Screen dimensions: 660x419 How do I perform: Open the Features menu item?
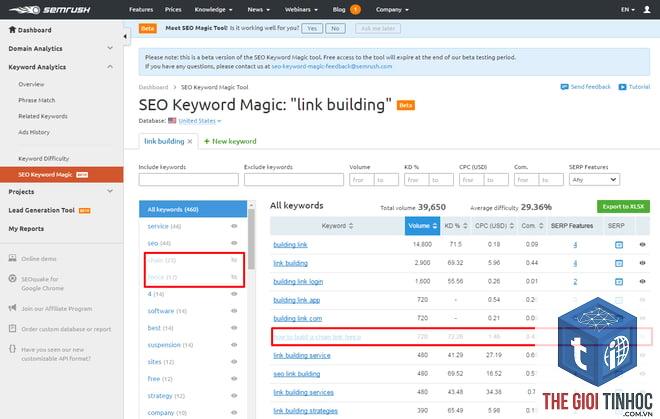(141, 9)
